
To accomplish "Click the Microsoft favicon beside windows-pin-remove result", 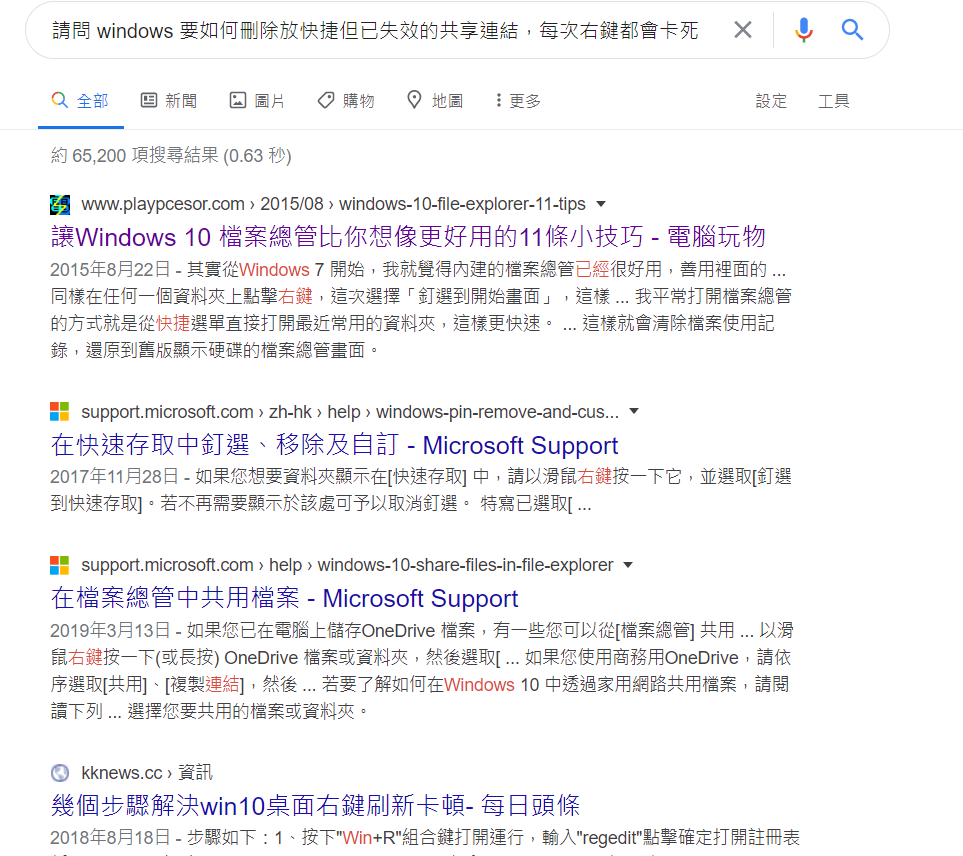I will tap(60, 411).
